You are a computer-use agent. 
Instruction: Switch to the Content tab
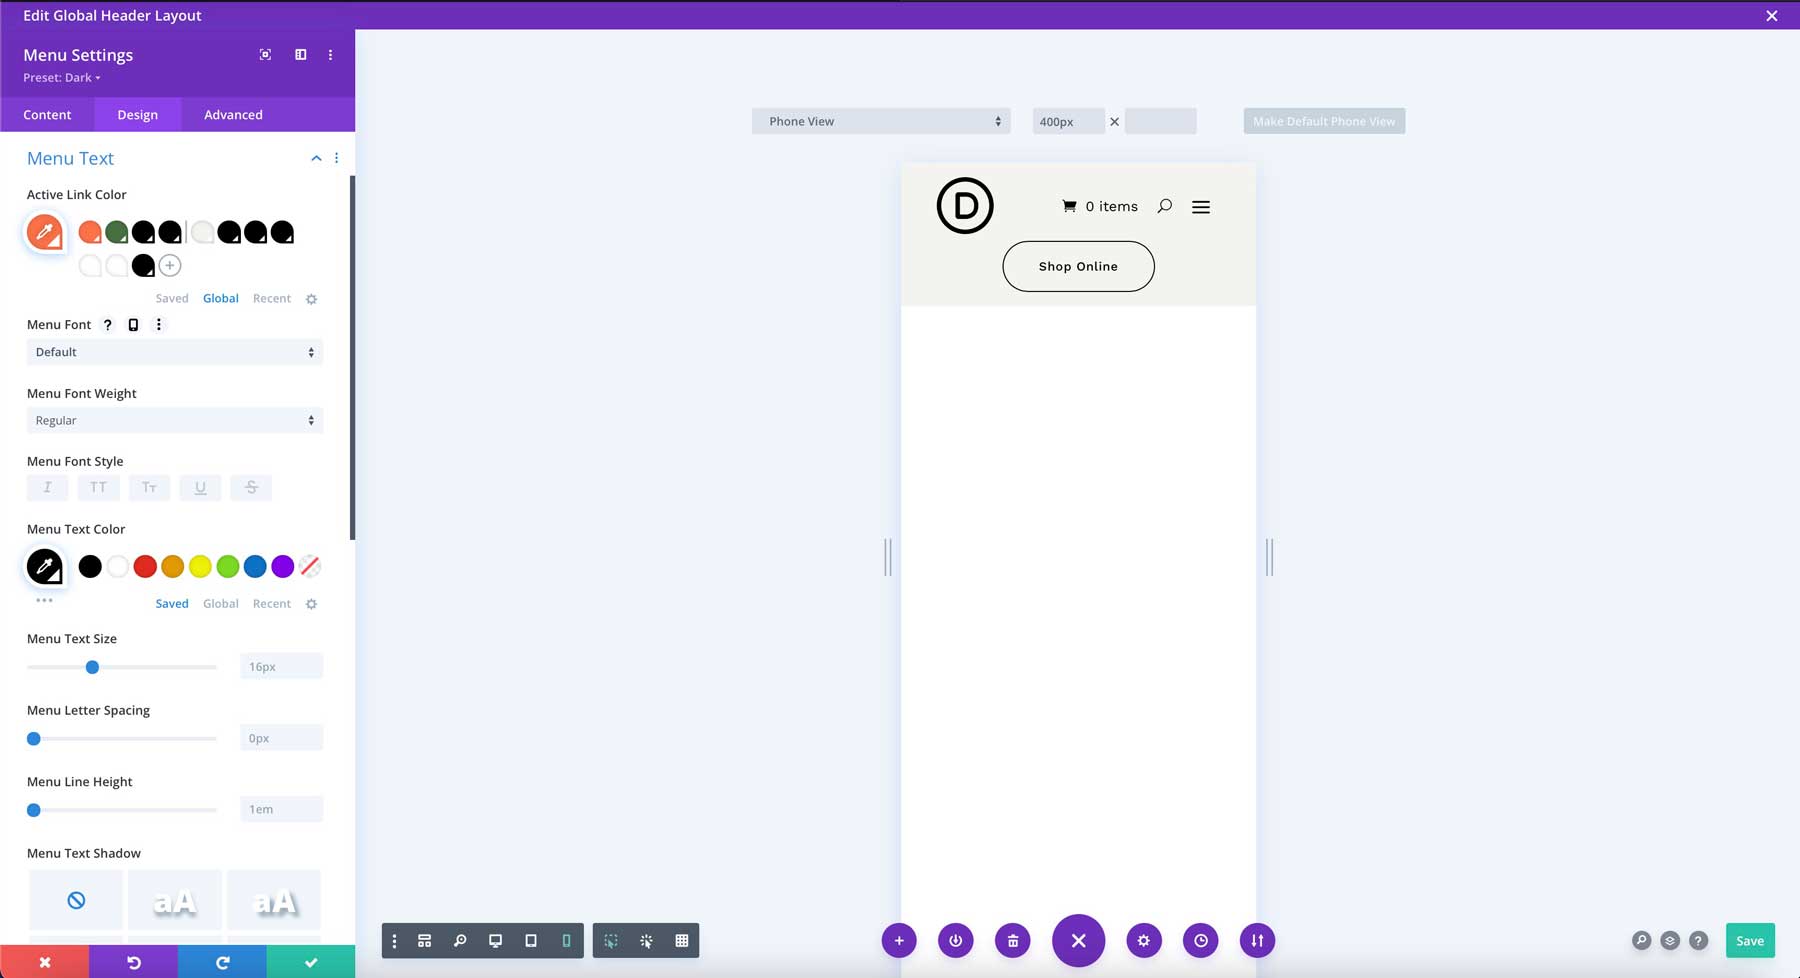click(x=47, y=114)
